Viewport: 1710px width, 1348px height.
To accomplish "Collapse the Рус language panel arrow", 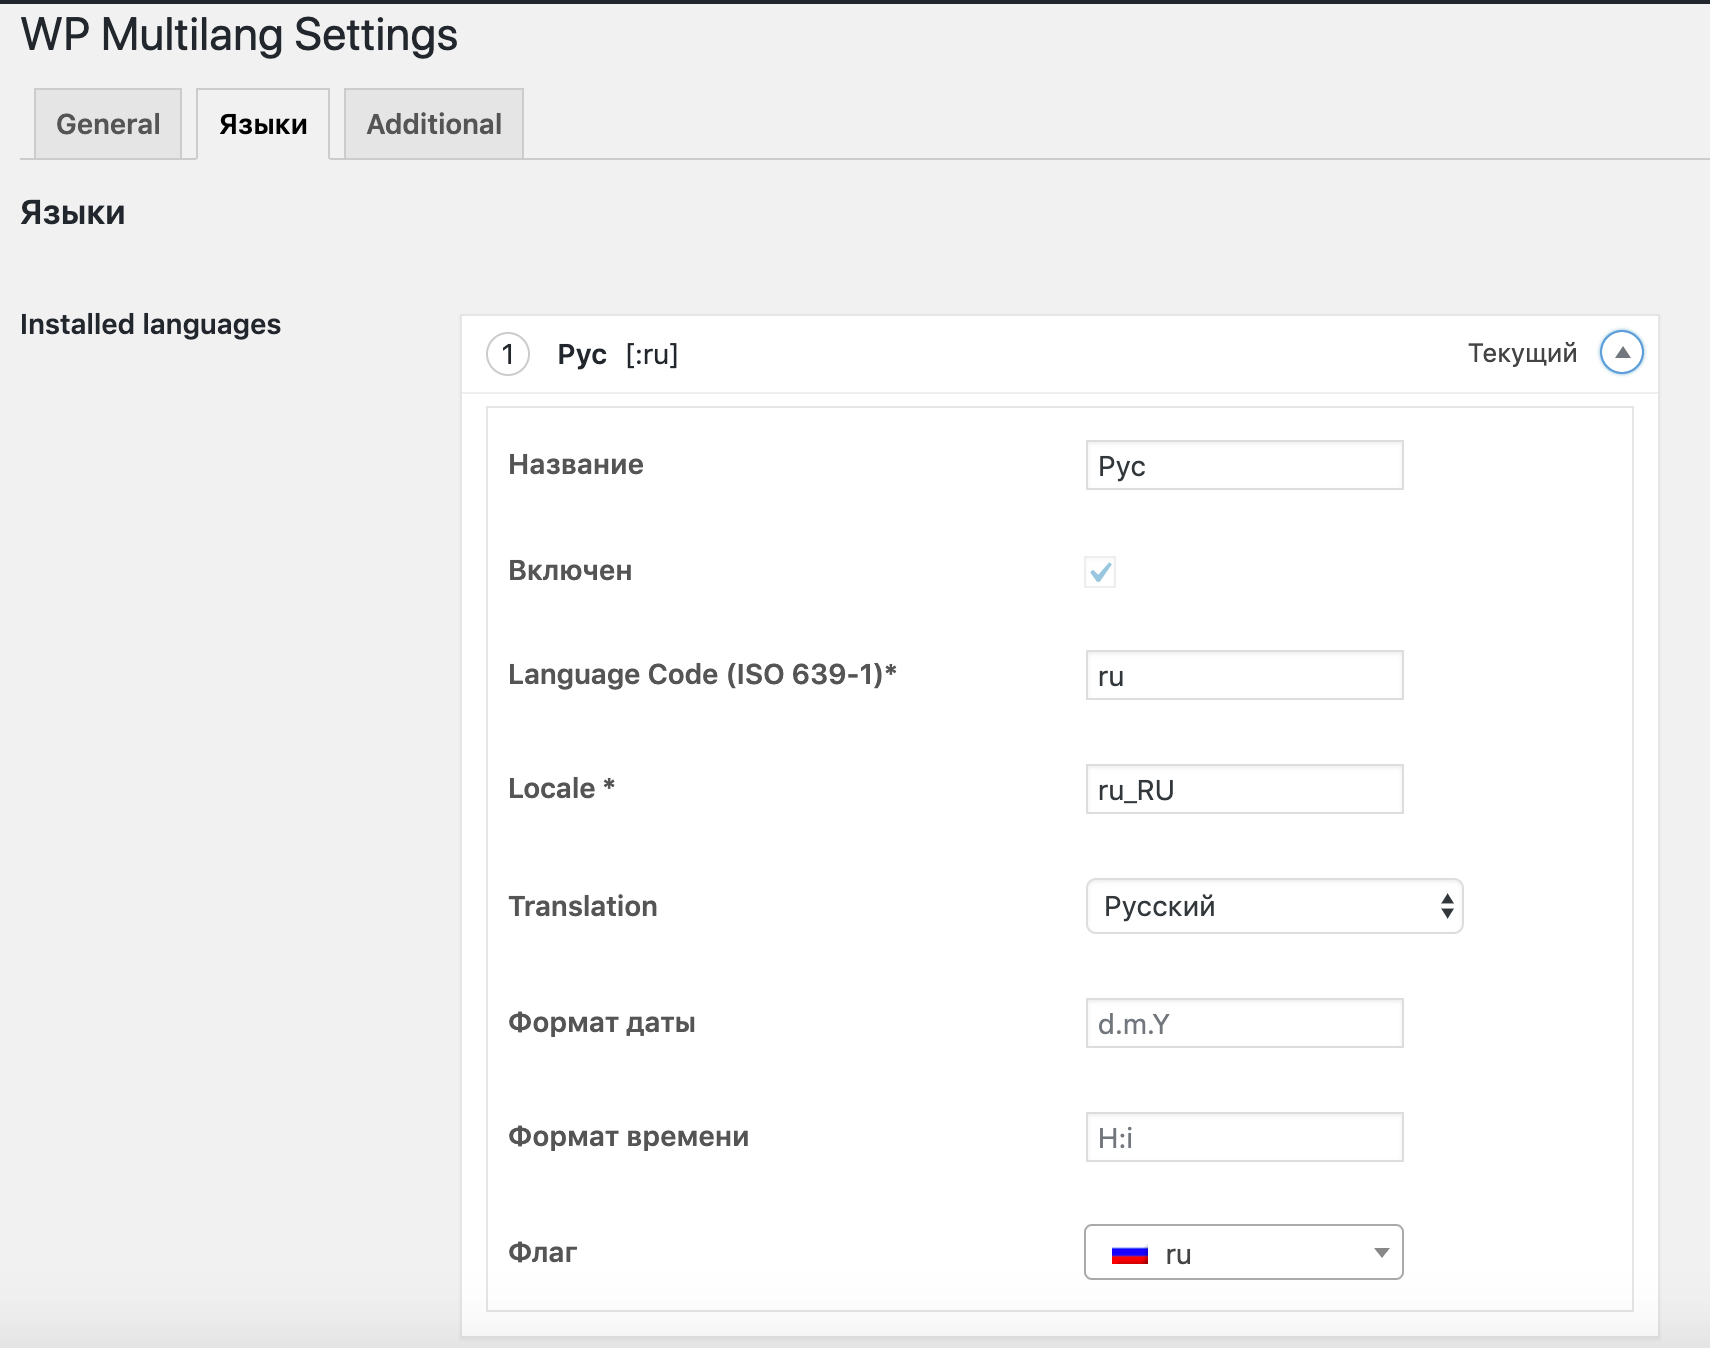I will click(x=1622, y=352).
